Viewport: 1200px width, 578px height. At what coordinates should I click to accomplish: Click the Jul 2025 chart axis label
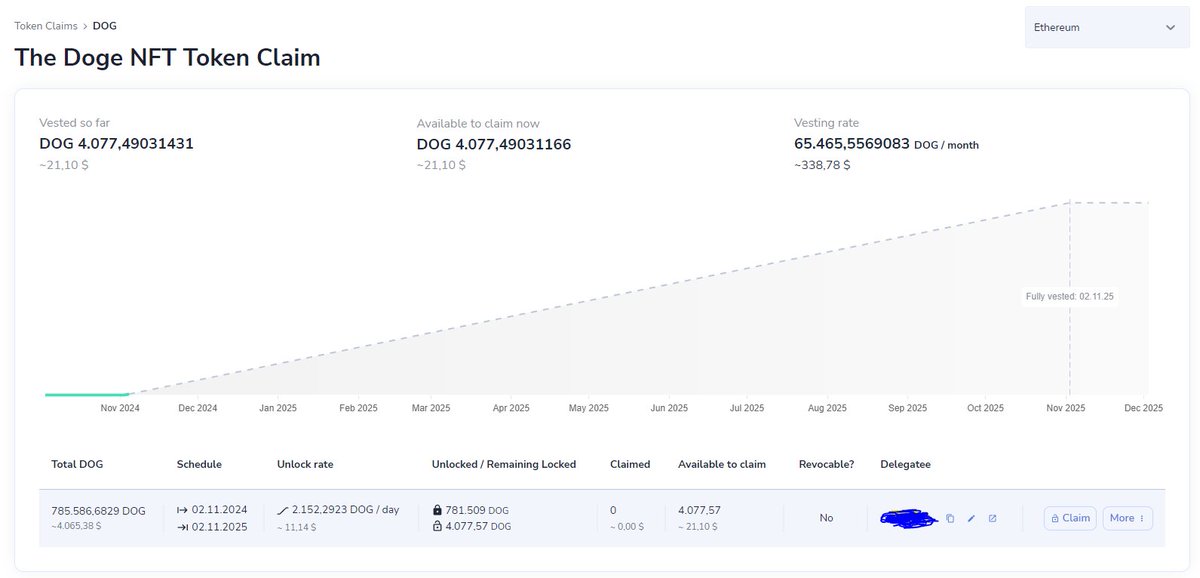point(747,408)
